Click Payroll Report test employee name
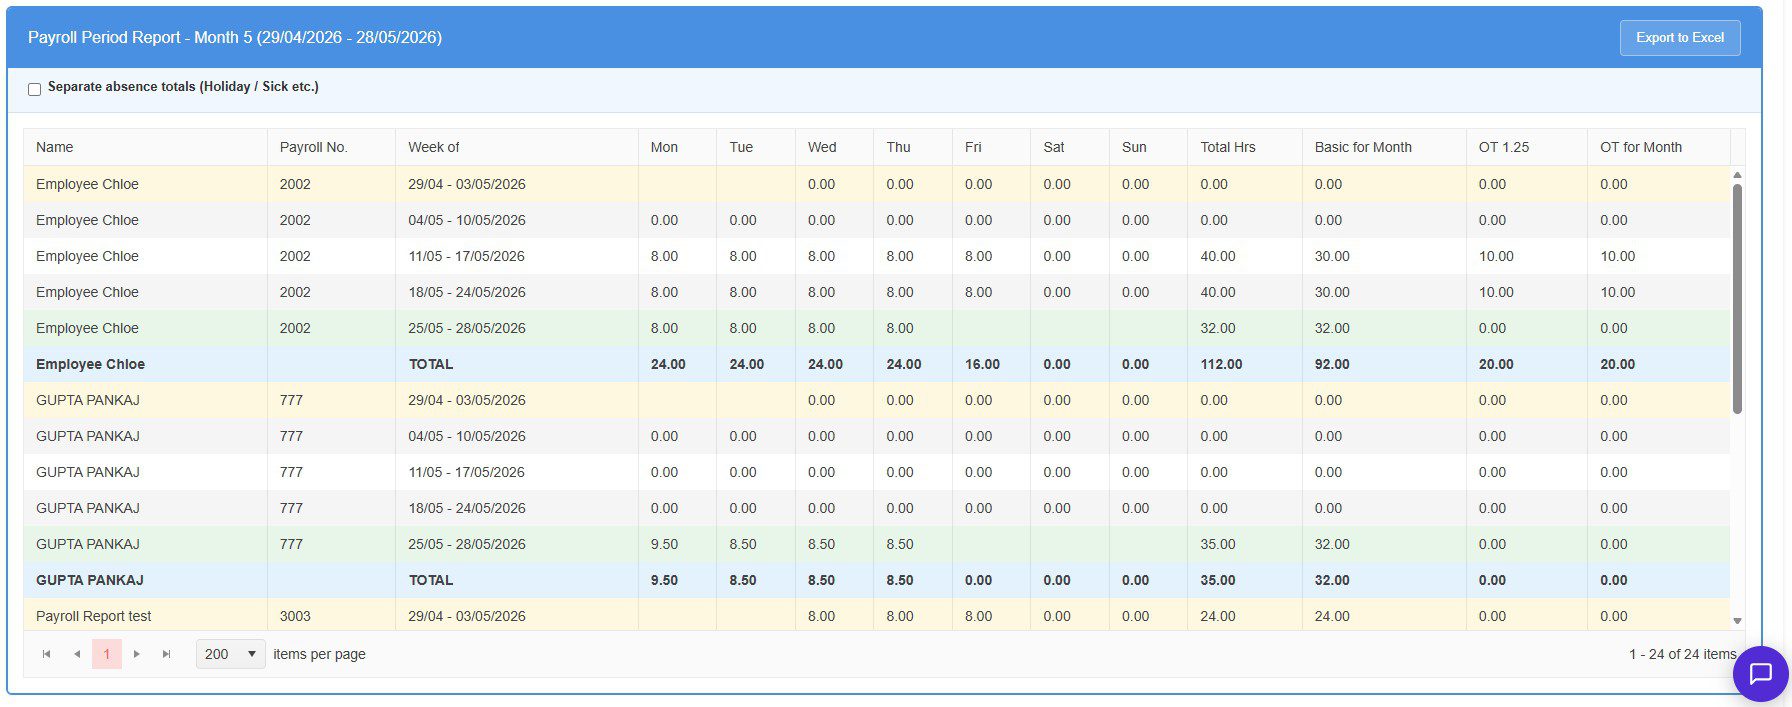 click(94, 616)
